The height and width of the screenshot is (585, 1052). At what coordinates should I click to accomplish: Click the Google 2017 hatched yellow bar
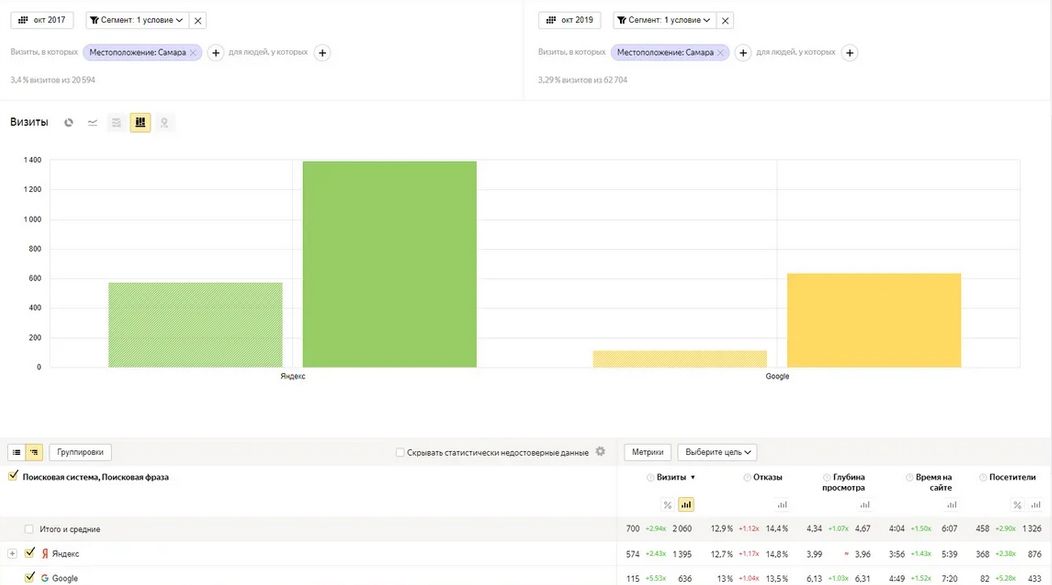coord(680,359)
